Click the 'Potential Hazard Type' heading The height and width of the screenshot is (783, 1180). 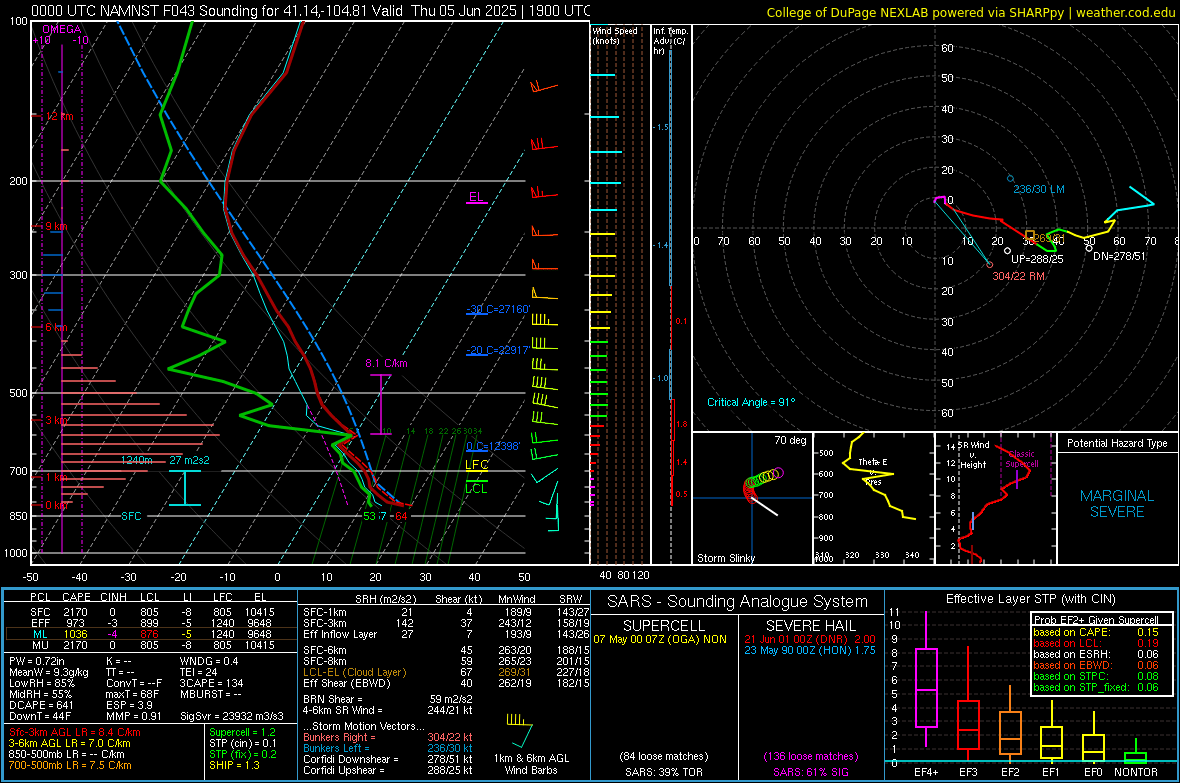[x=1118, y=443]
